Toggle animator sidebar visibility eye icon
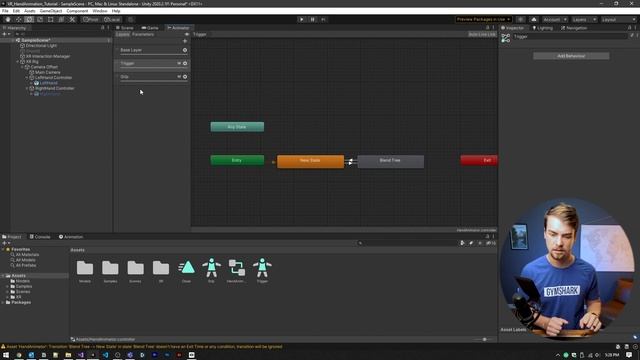Image resolution: width=640 pixels, height=360 pixels. [187, 34]
